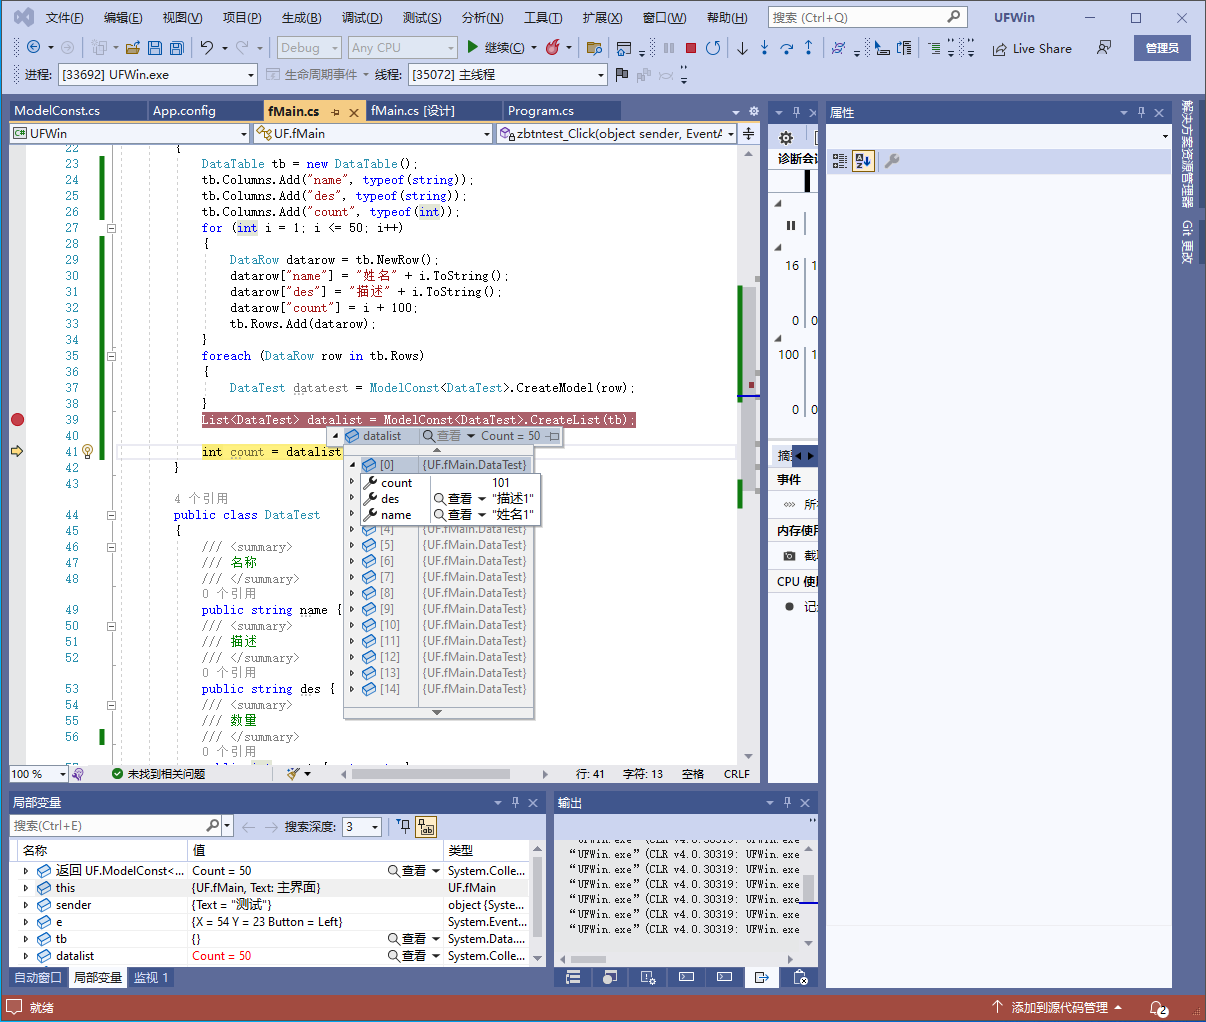Image resolution: width=1206 pixels, height=1022 pixels.
Task: Collapse foreach block at line 35
Action: (111, 356)
